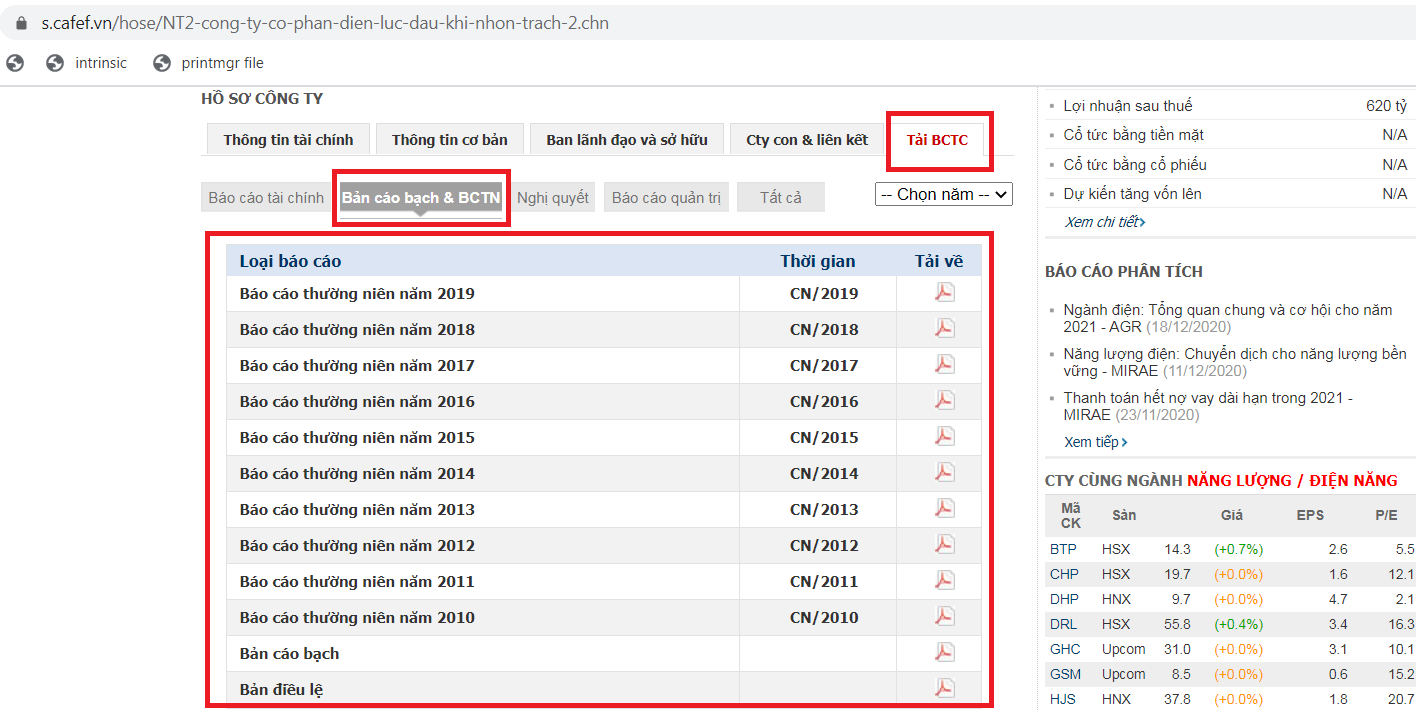Select the Tất cả filter

780,198
